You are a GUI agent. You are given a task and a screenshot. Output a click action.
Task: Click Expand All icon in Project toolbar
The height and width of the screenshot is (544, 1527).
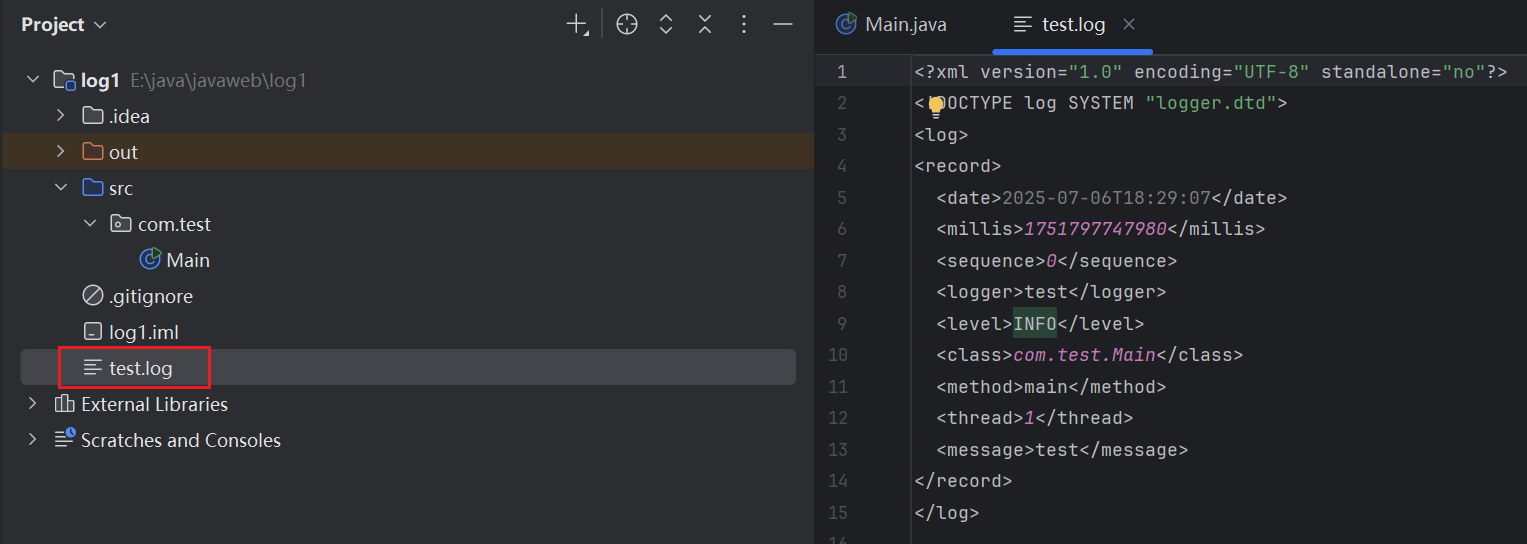click(x=666, y=25)
